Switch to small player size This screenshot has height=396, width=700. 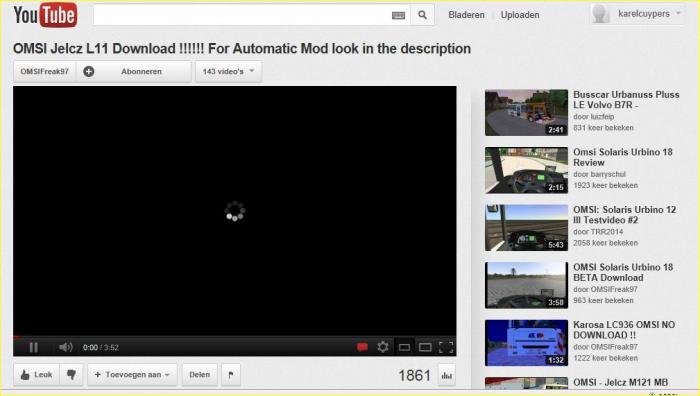coord(404,347)
